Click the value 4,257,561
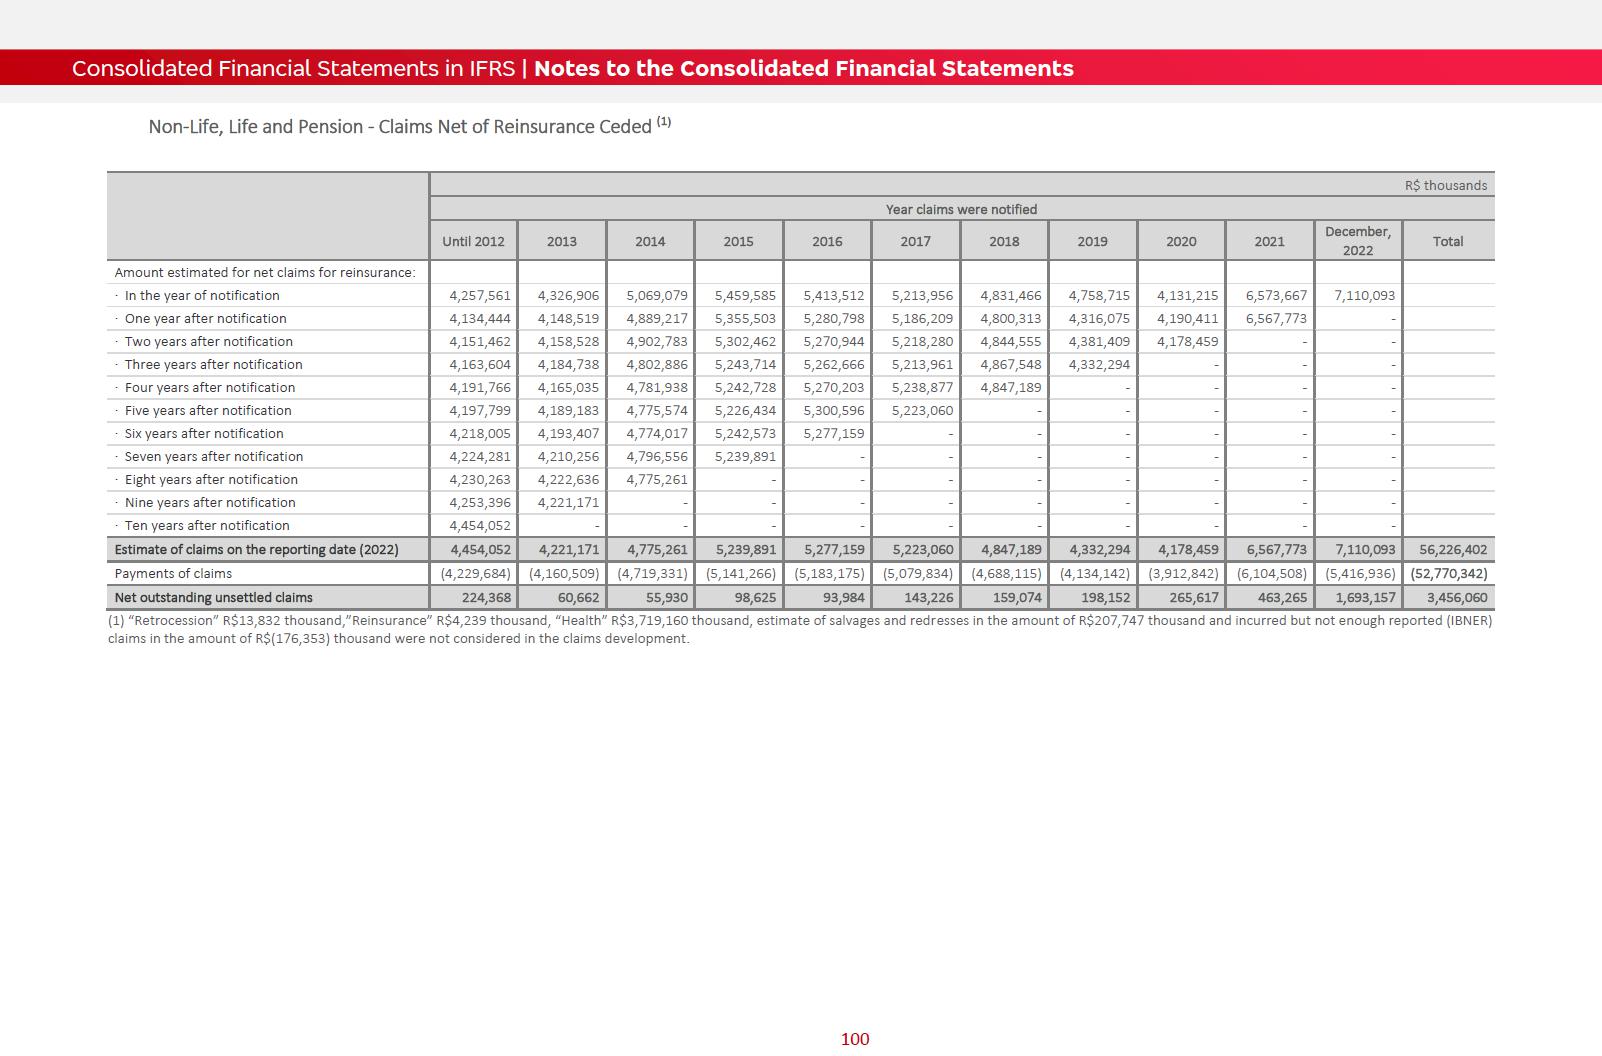 [480, 295]
